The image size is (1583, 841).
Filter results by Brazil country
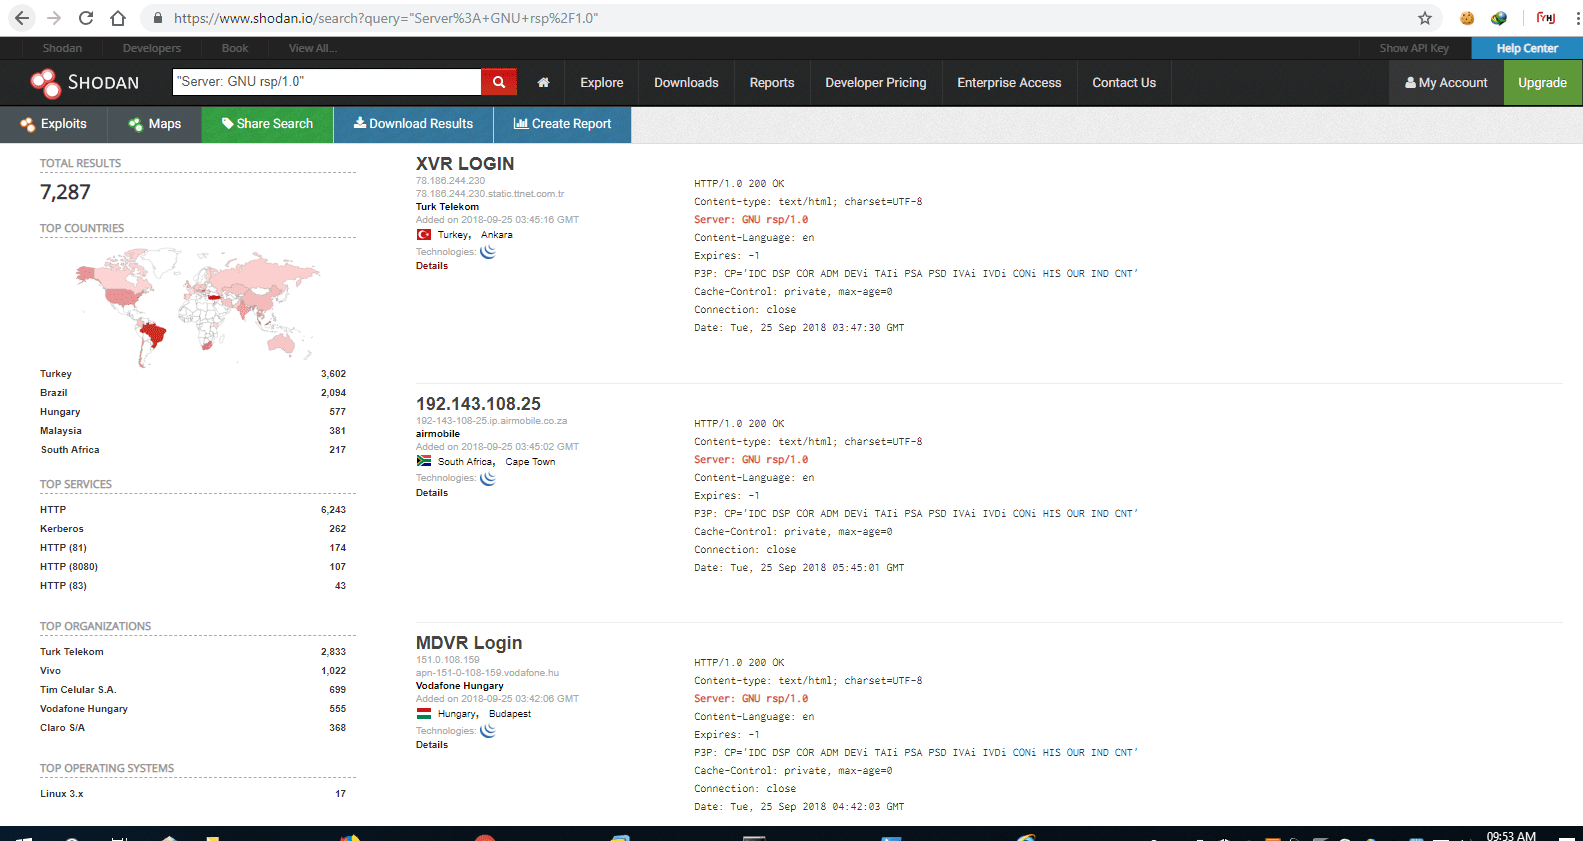pyautogui.click(x=54, y=393)
